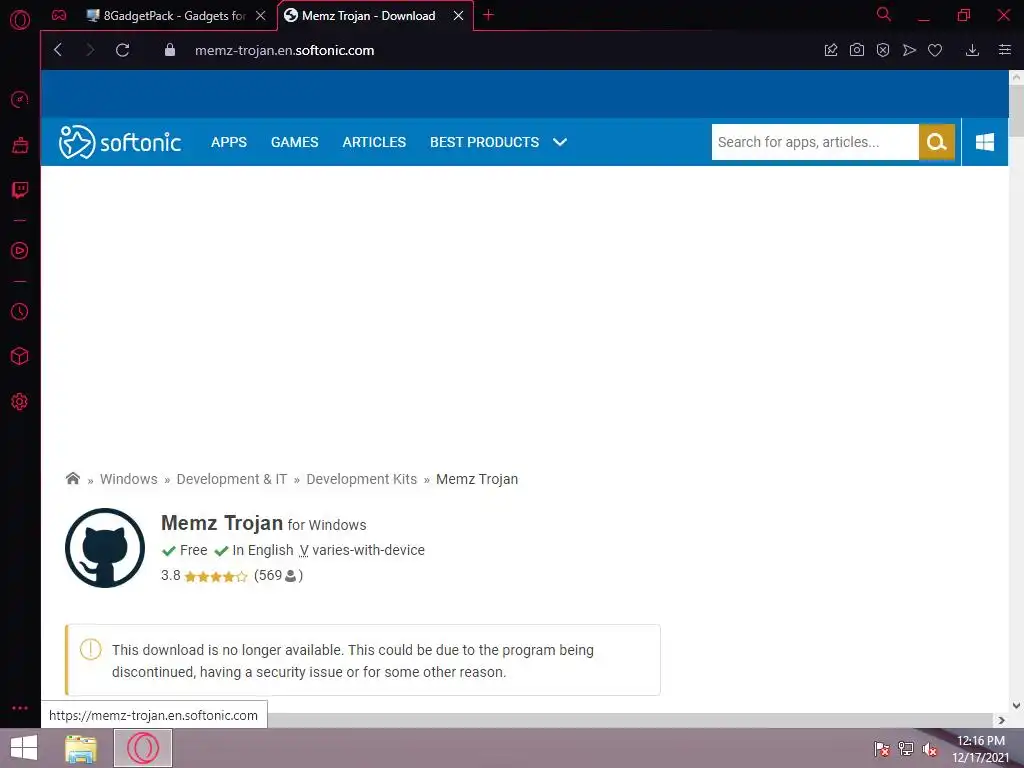This screenshot has height=768, width=1024.
Task: Click Opera GX taskbar button
Action: (x=143, y=748)
